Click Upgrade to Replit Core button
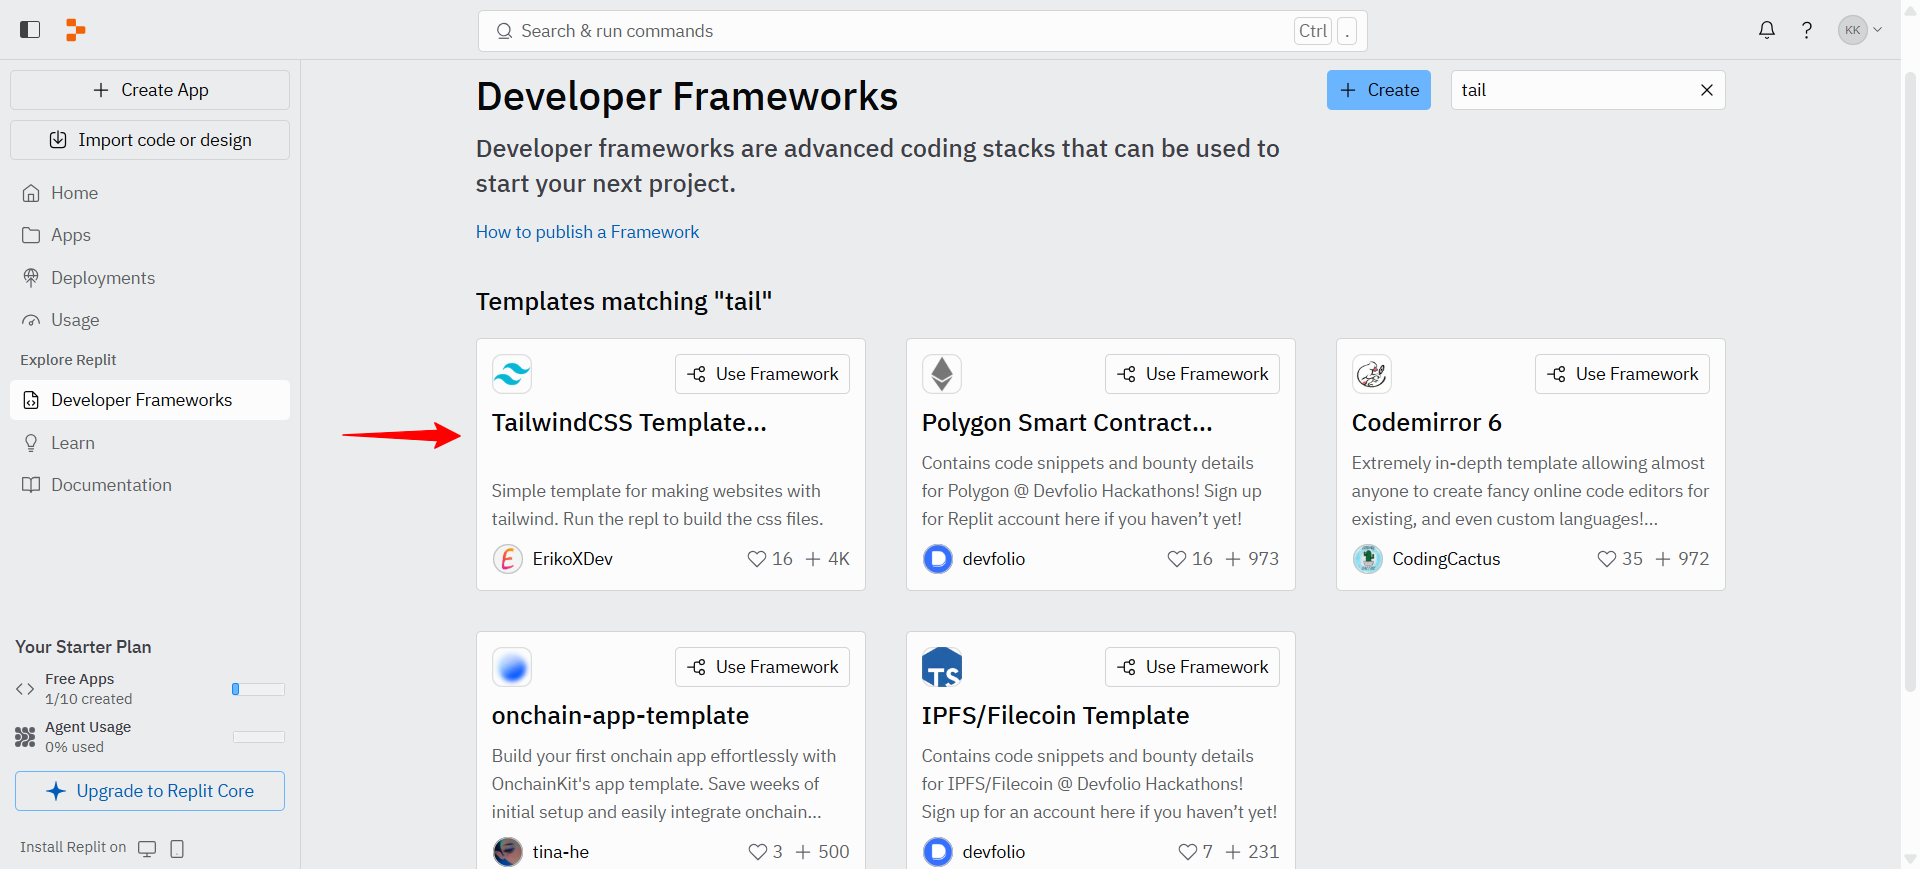 click(x=150, y=791)
